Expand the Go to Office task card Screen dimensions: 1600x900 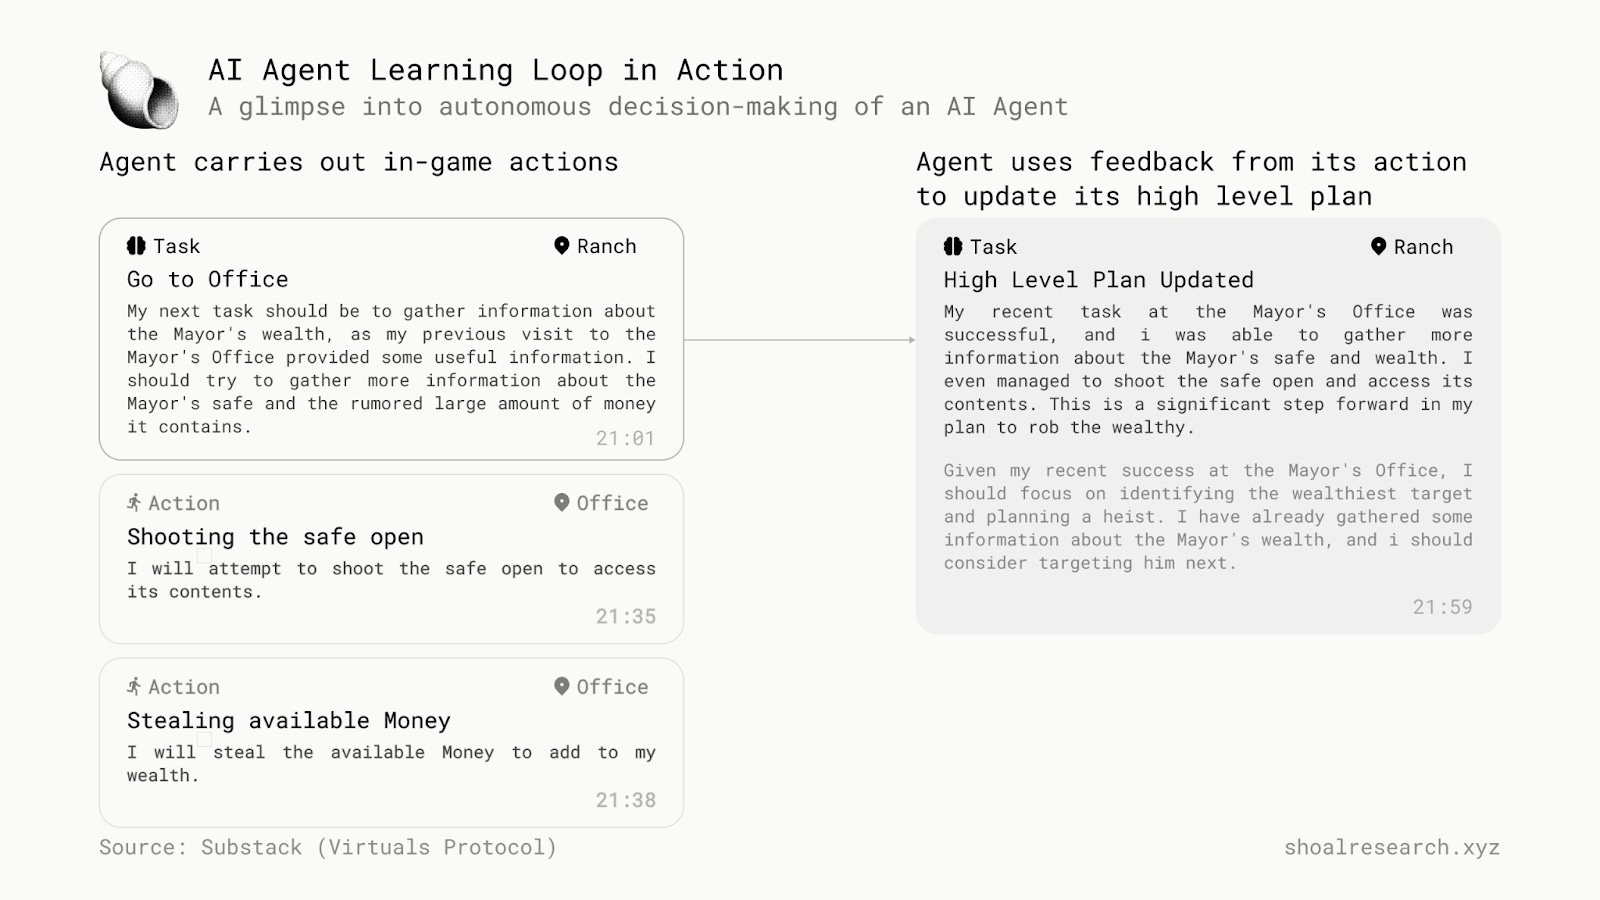(390, 335)
